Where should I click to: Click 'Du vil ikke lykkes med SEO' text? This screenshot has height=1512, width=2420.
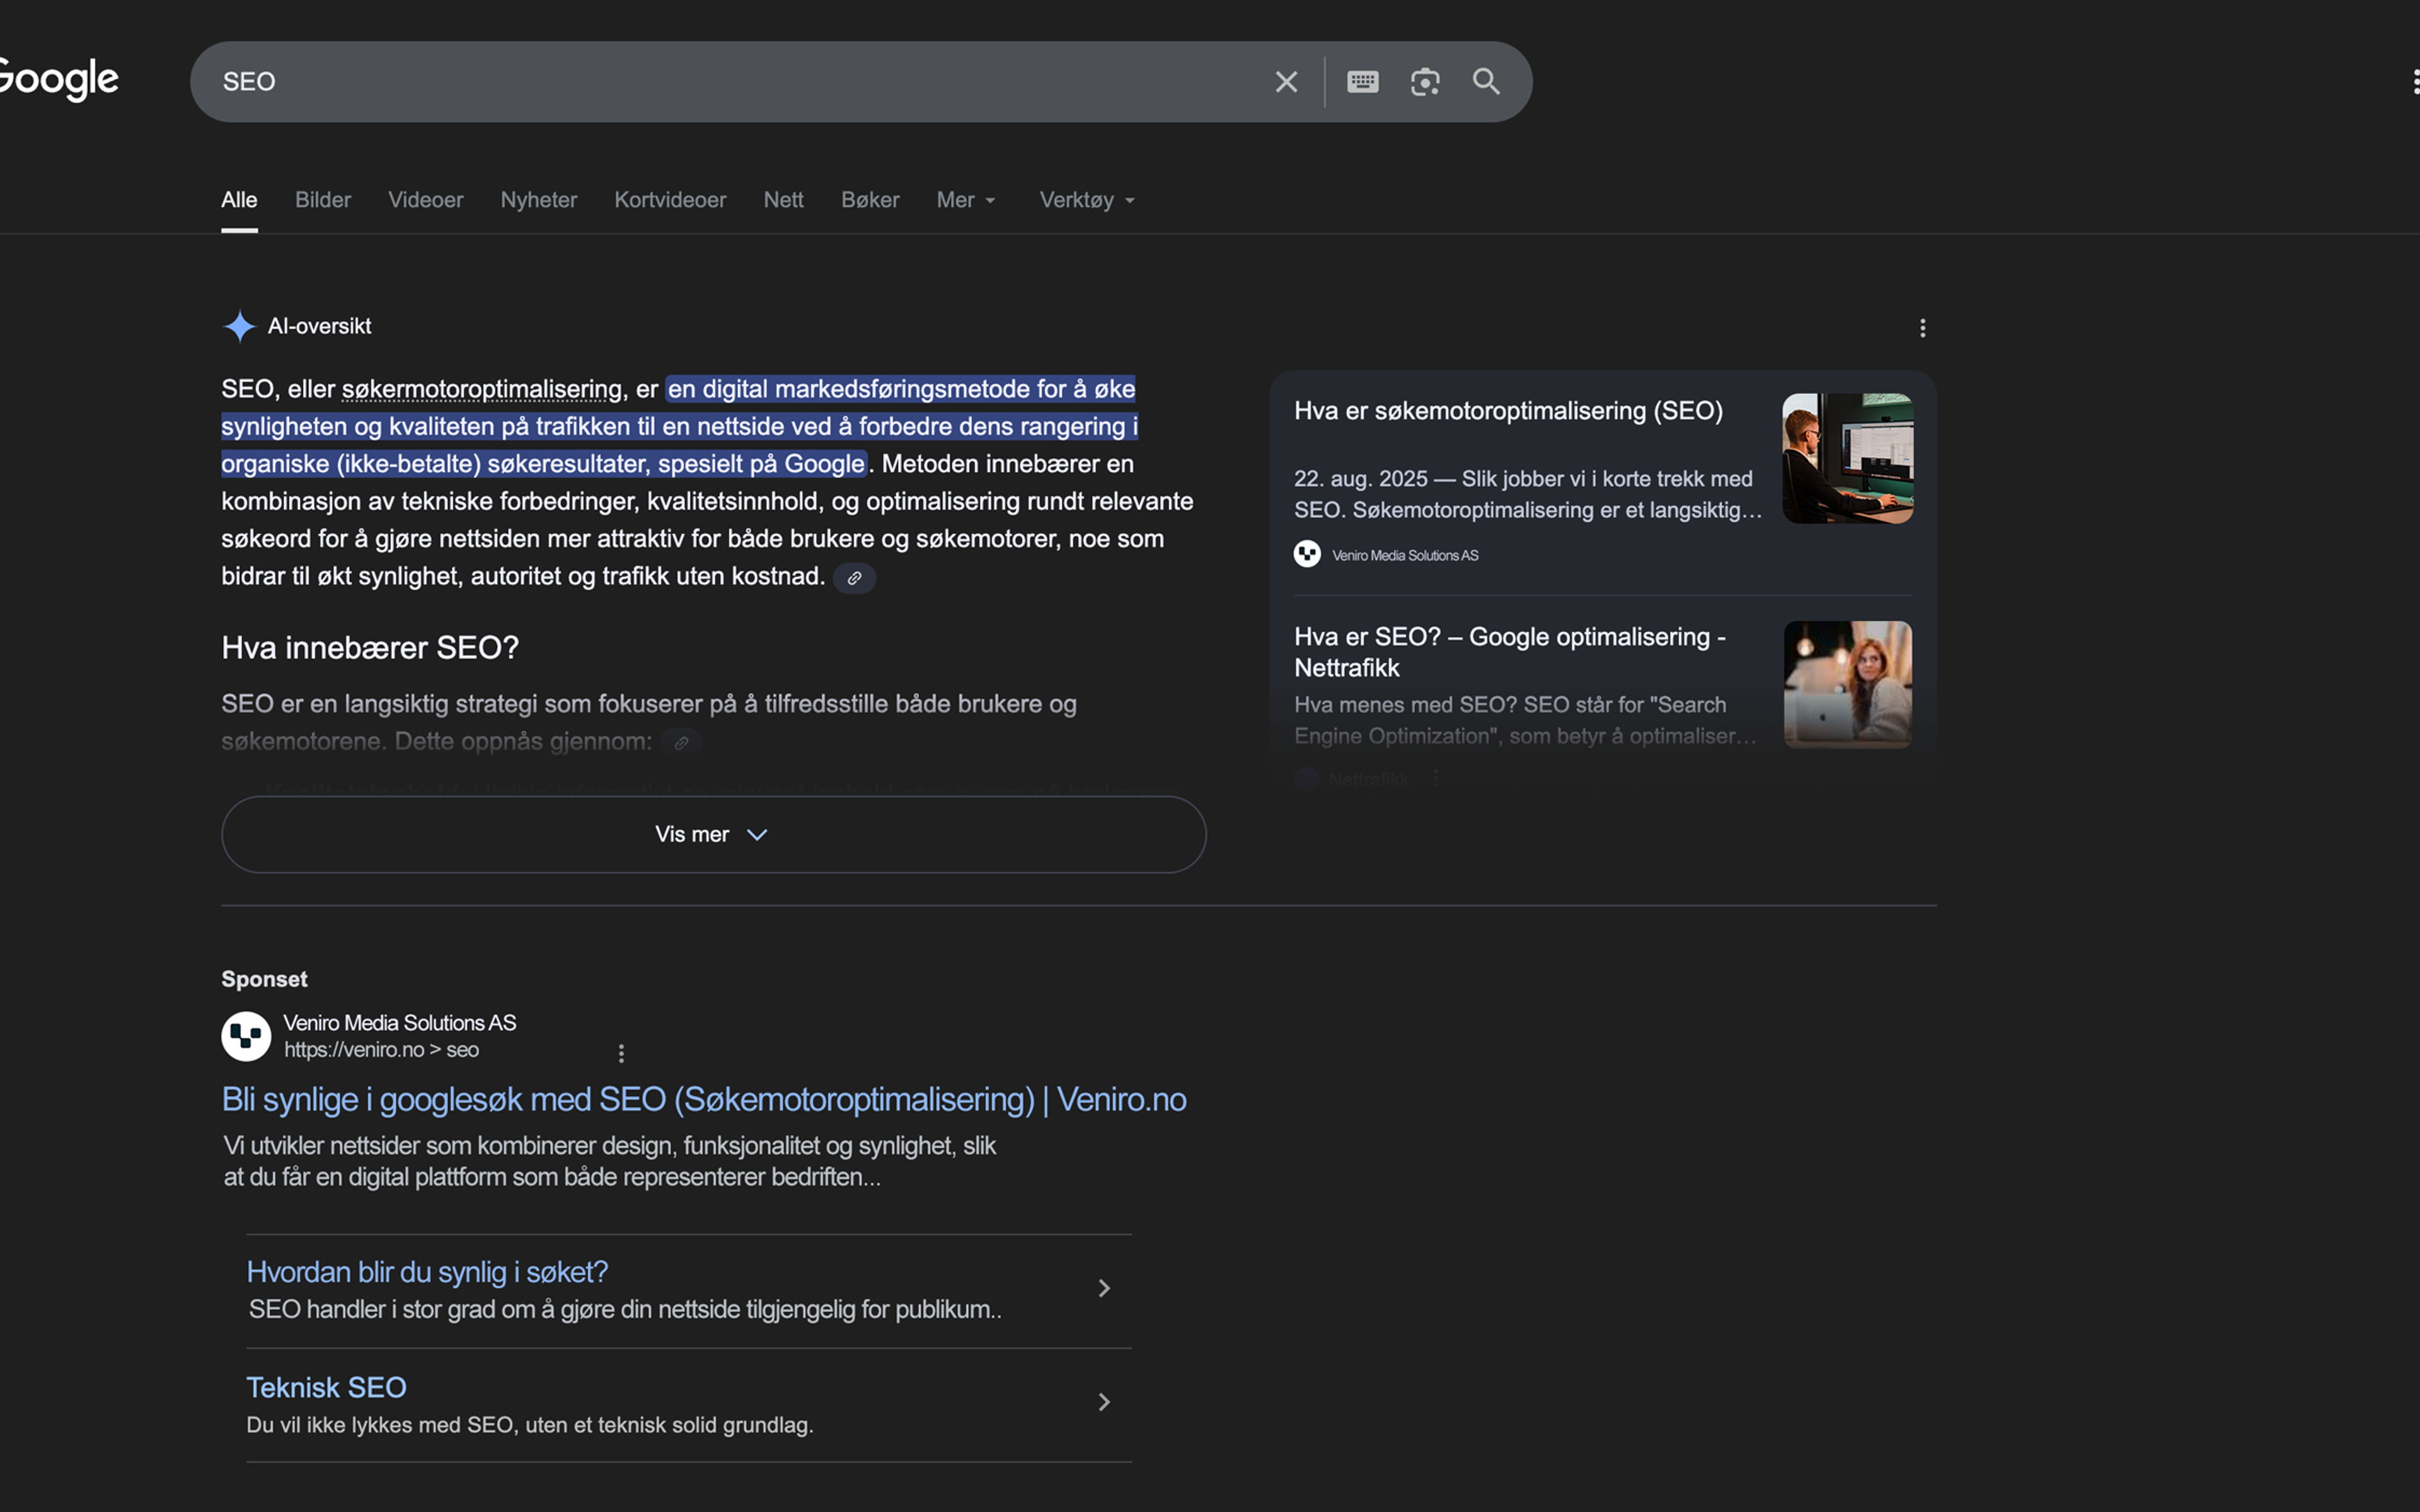530,1425
